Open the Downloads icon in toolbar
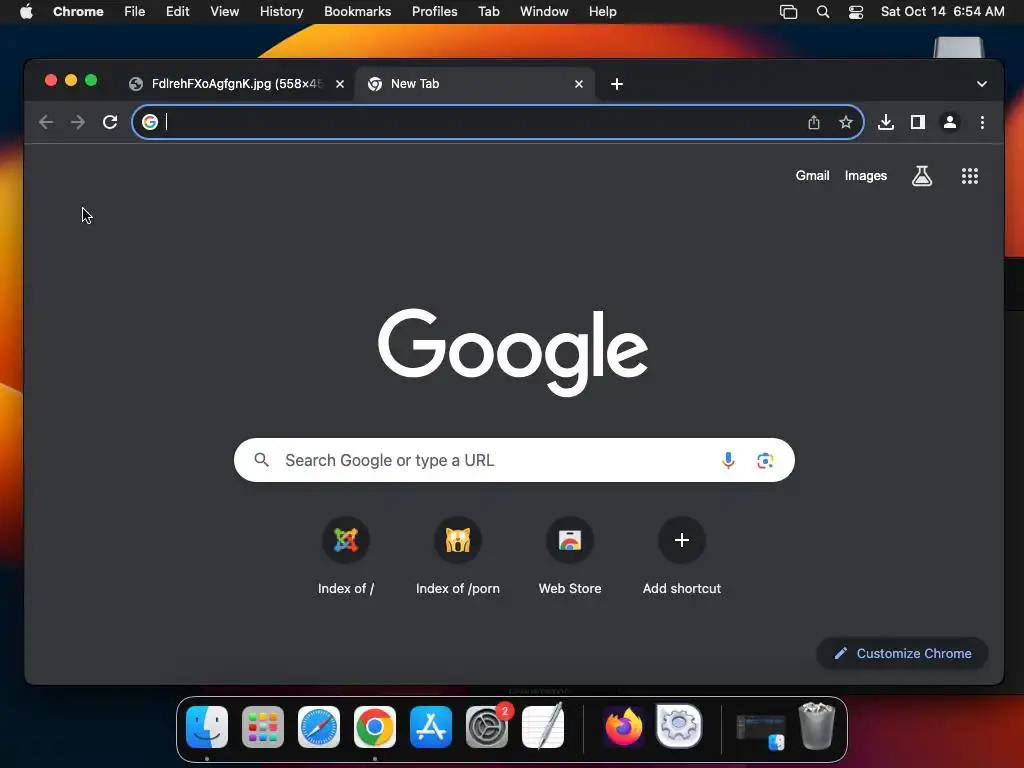 coord(886,122)
